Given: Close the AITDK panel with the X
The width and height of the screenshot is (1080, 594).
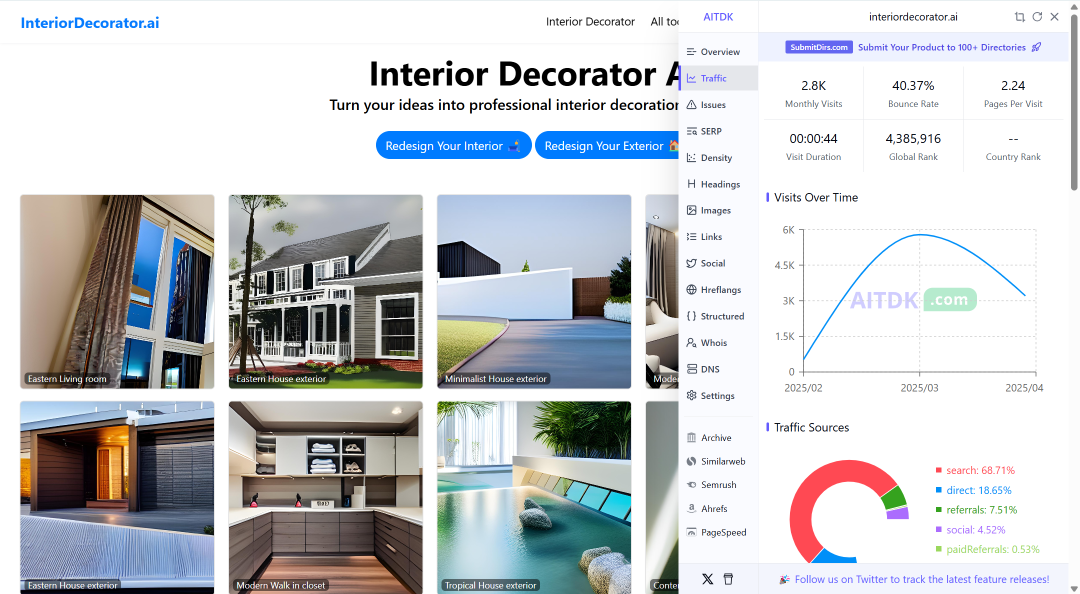Looking at the screenshot, I should click(x=1055, y=17).
